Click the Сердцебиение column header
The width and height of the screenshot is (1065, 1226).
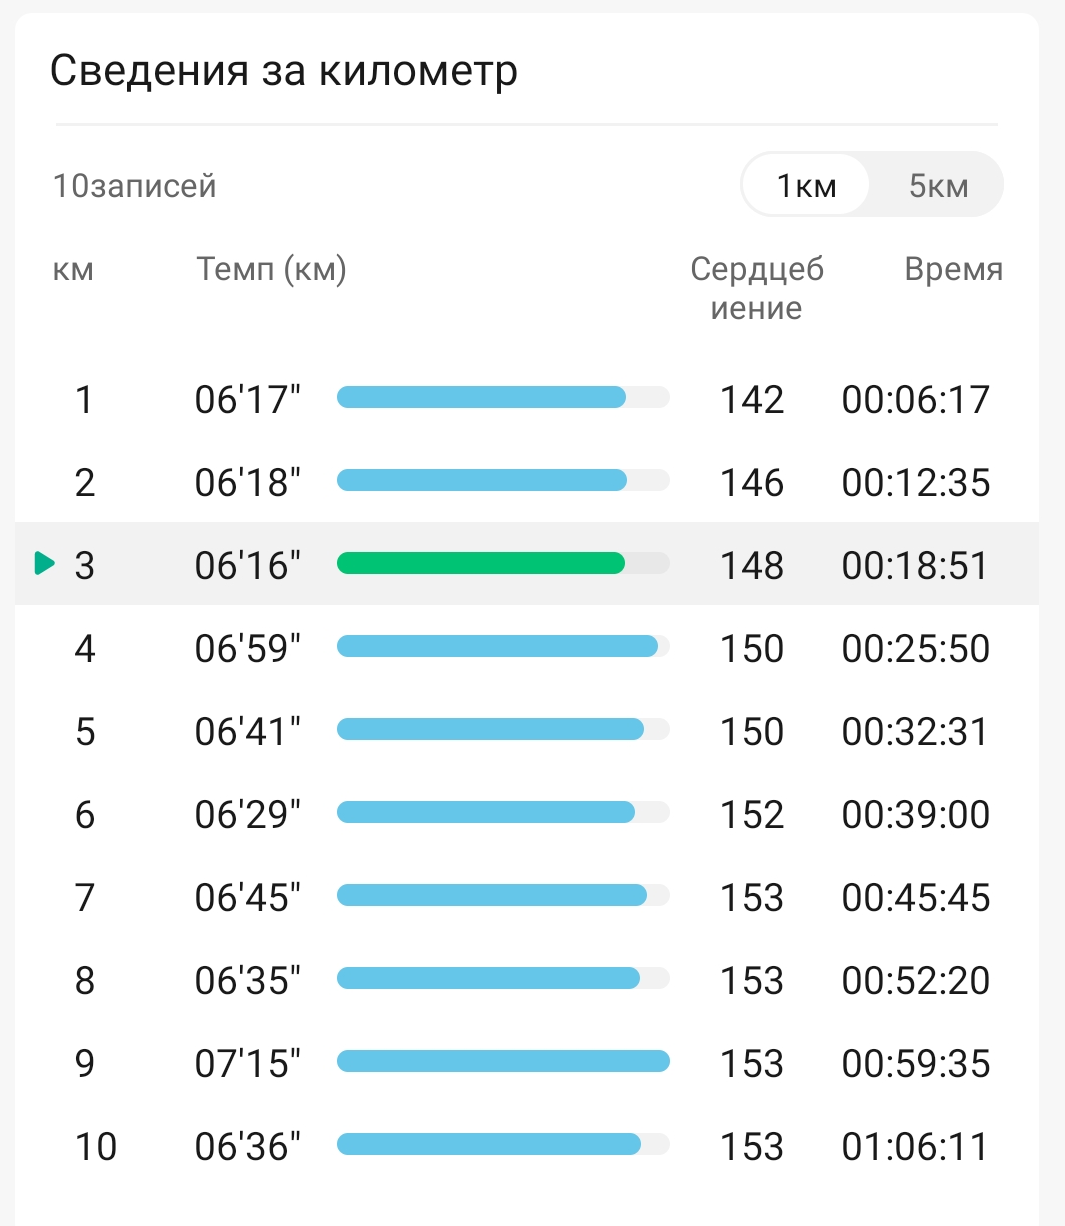[757, 288]
